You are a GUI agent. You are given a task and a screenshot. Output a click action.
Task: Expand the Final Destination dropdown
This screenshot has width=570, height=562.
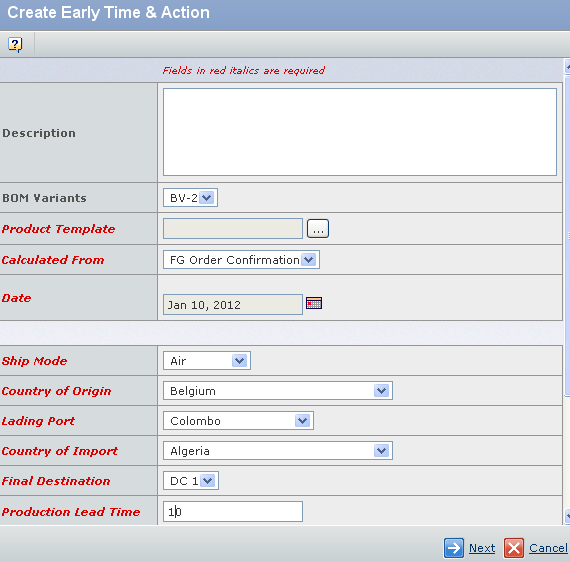coord(191,481)
